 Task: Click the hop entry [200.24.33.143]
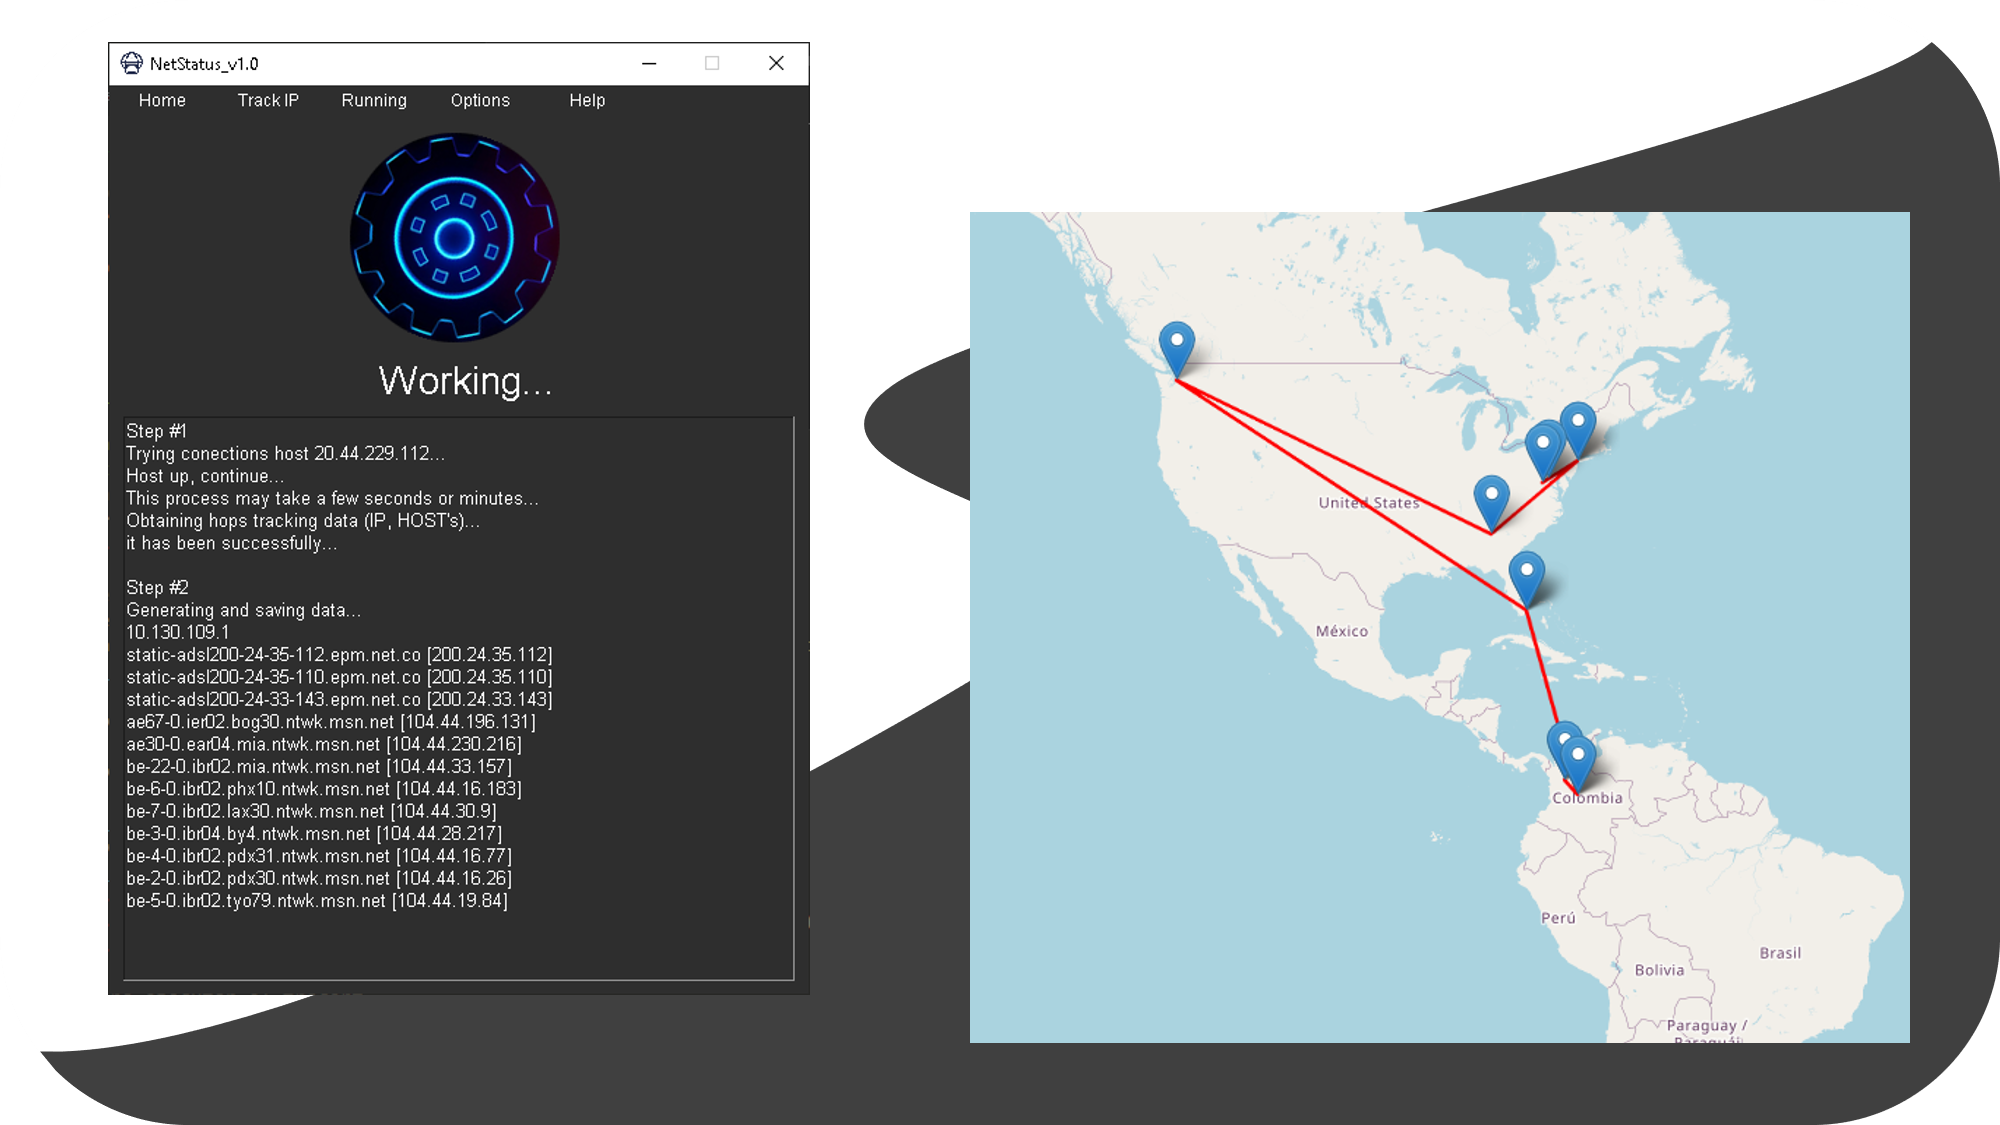coord(339,699)
